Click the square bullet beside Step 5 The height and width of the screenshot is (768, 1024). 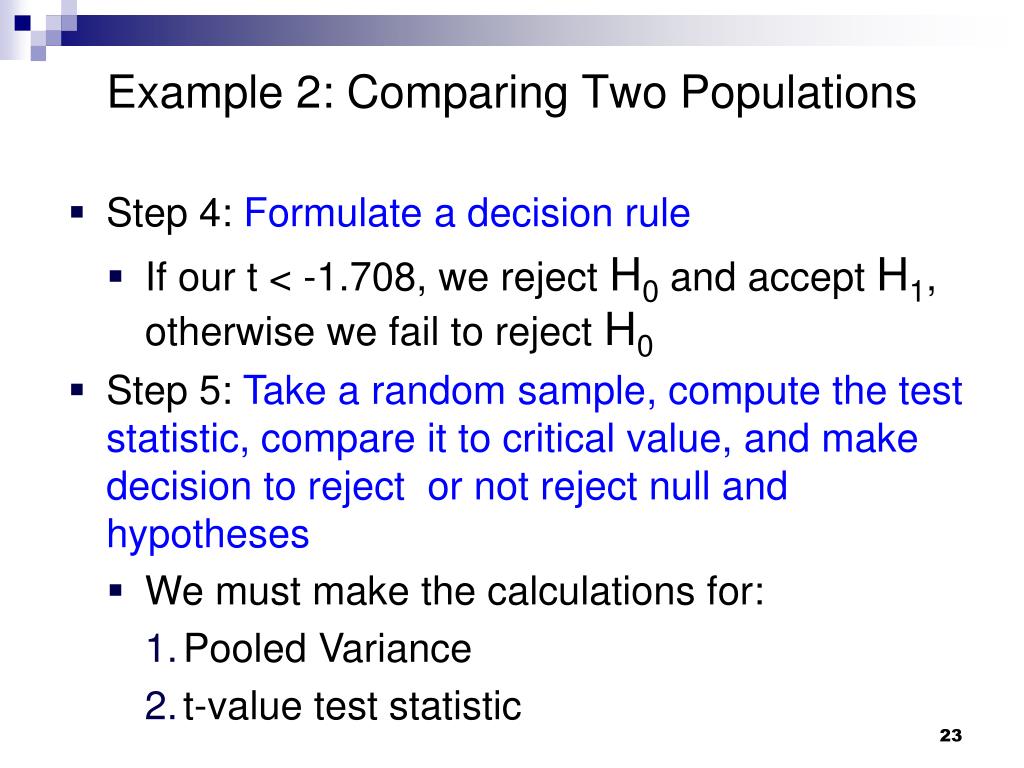[77, 391]
